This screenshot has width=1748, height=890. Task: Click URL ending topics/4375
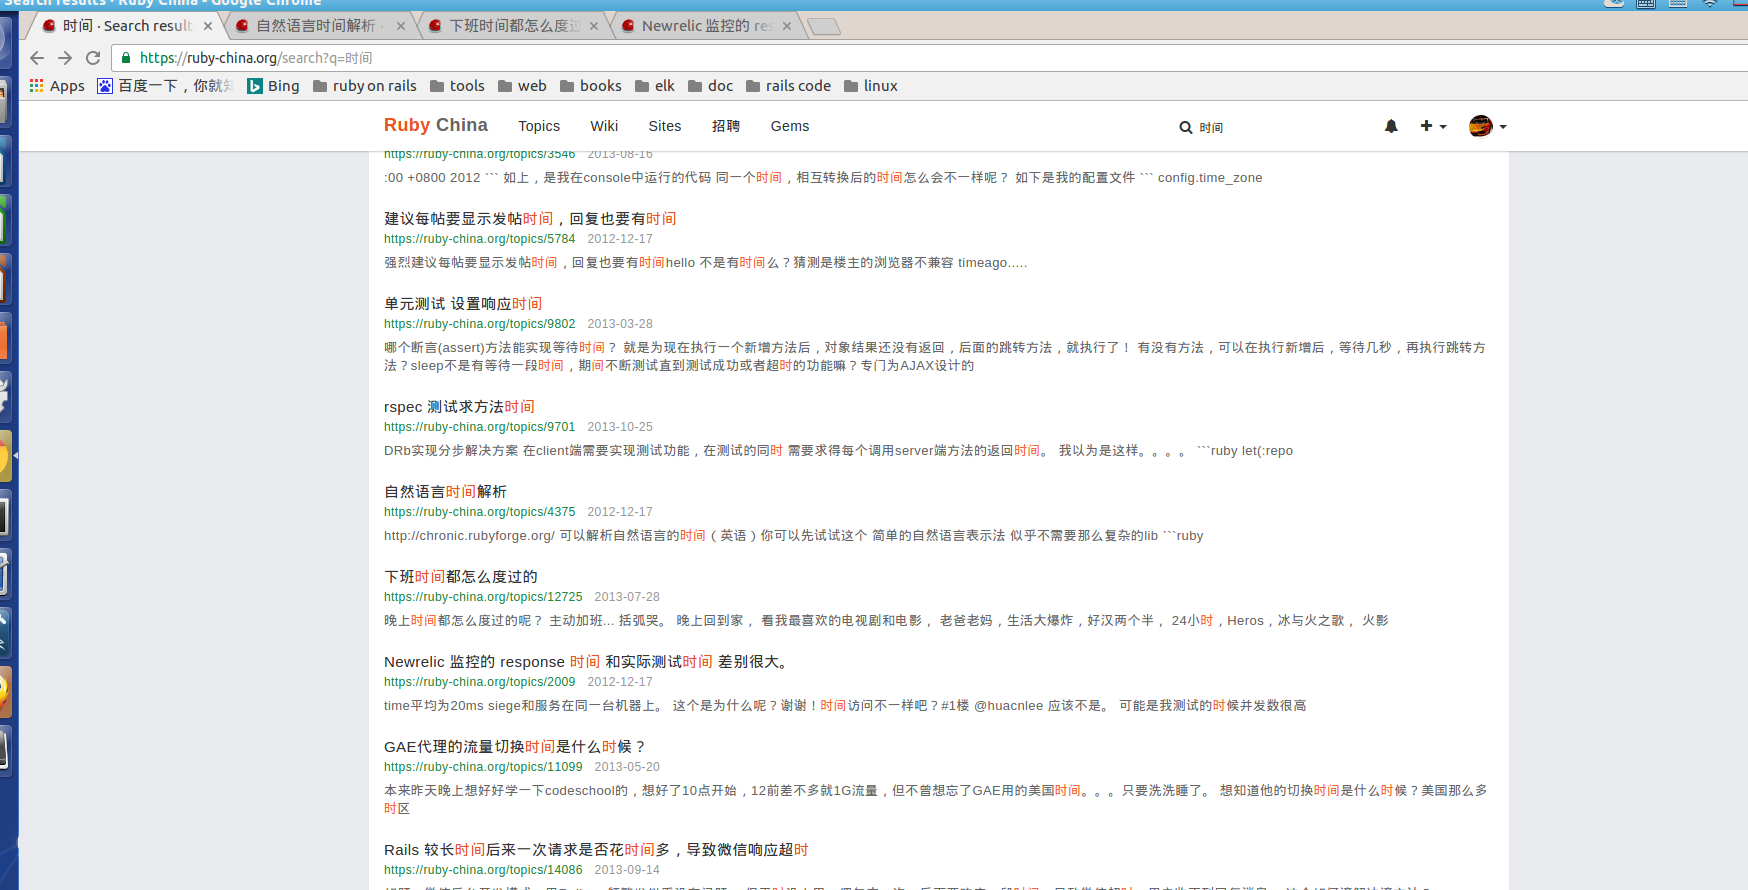coord(480,512)
